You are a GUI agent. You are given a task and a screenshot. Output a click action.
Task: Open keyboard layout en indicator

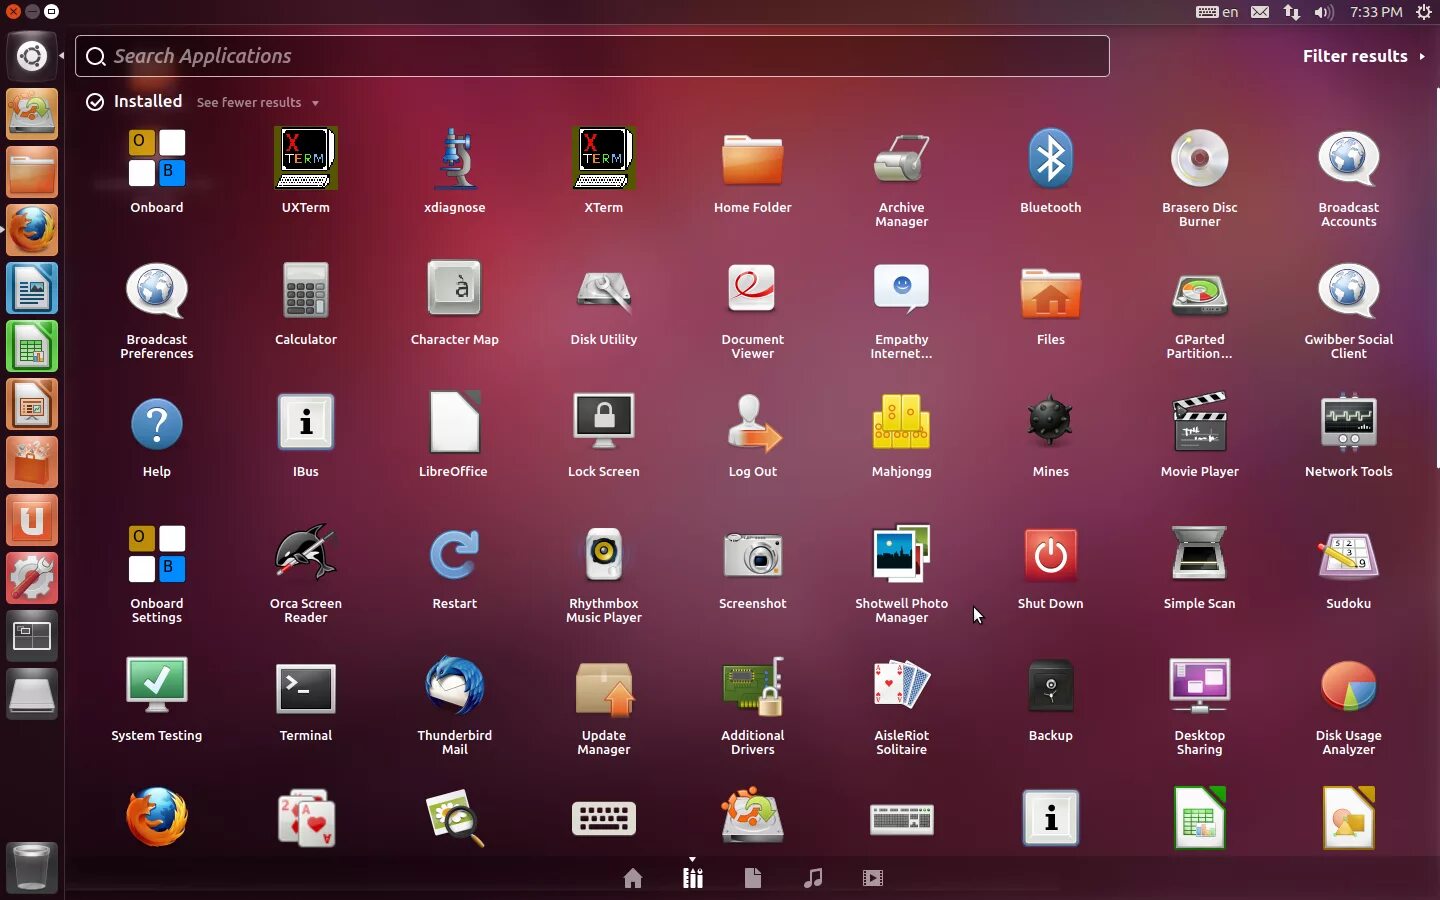click(x=1217, y=12)
